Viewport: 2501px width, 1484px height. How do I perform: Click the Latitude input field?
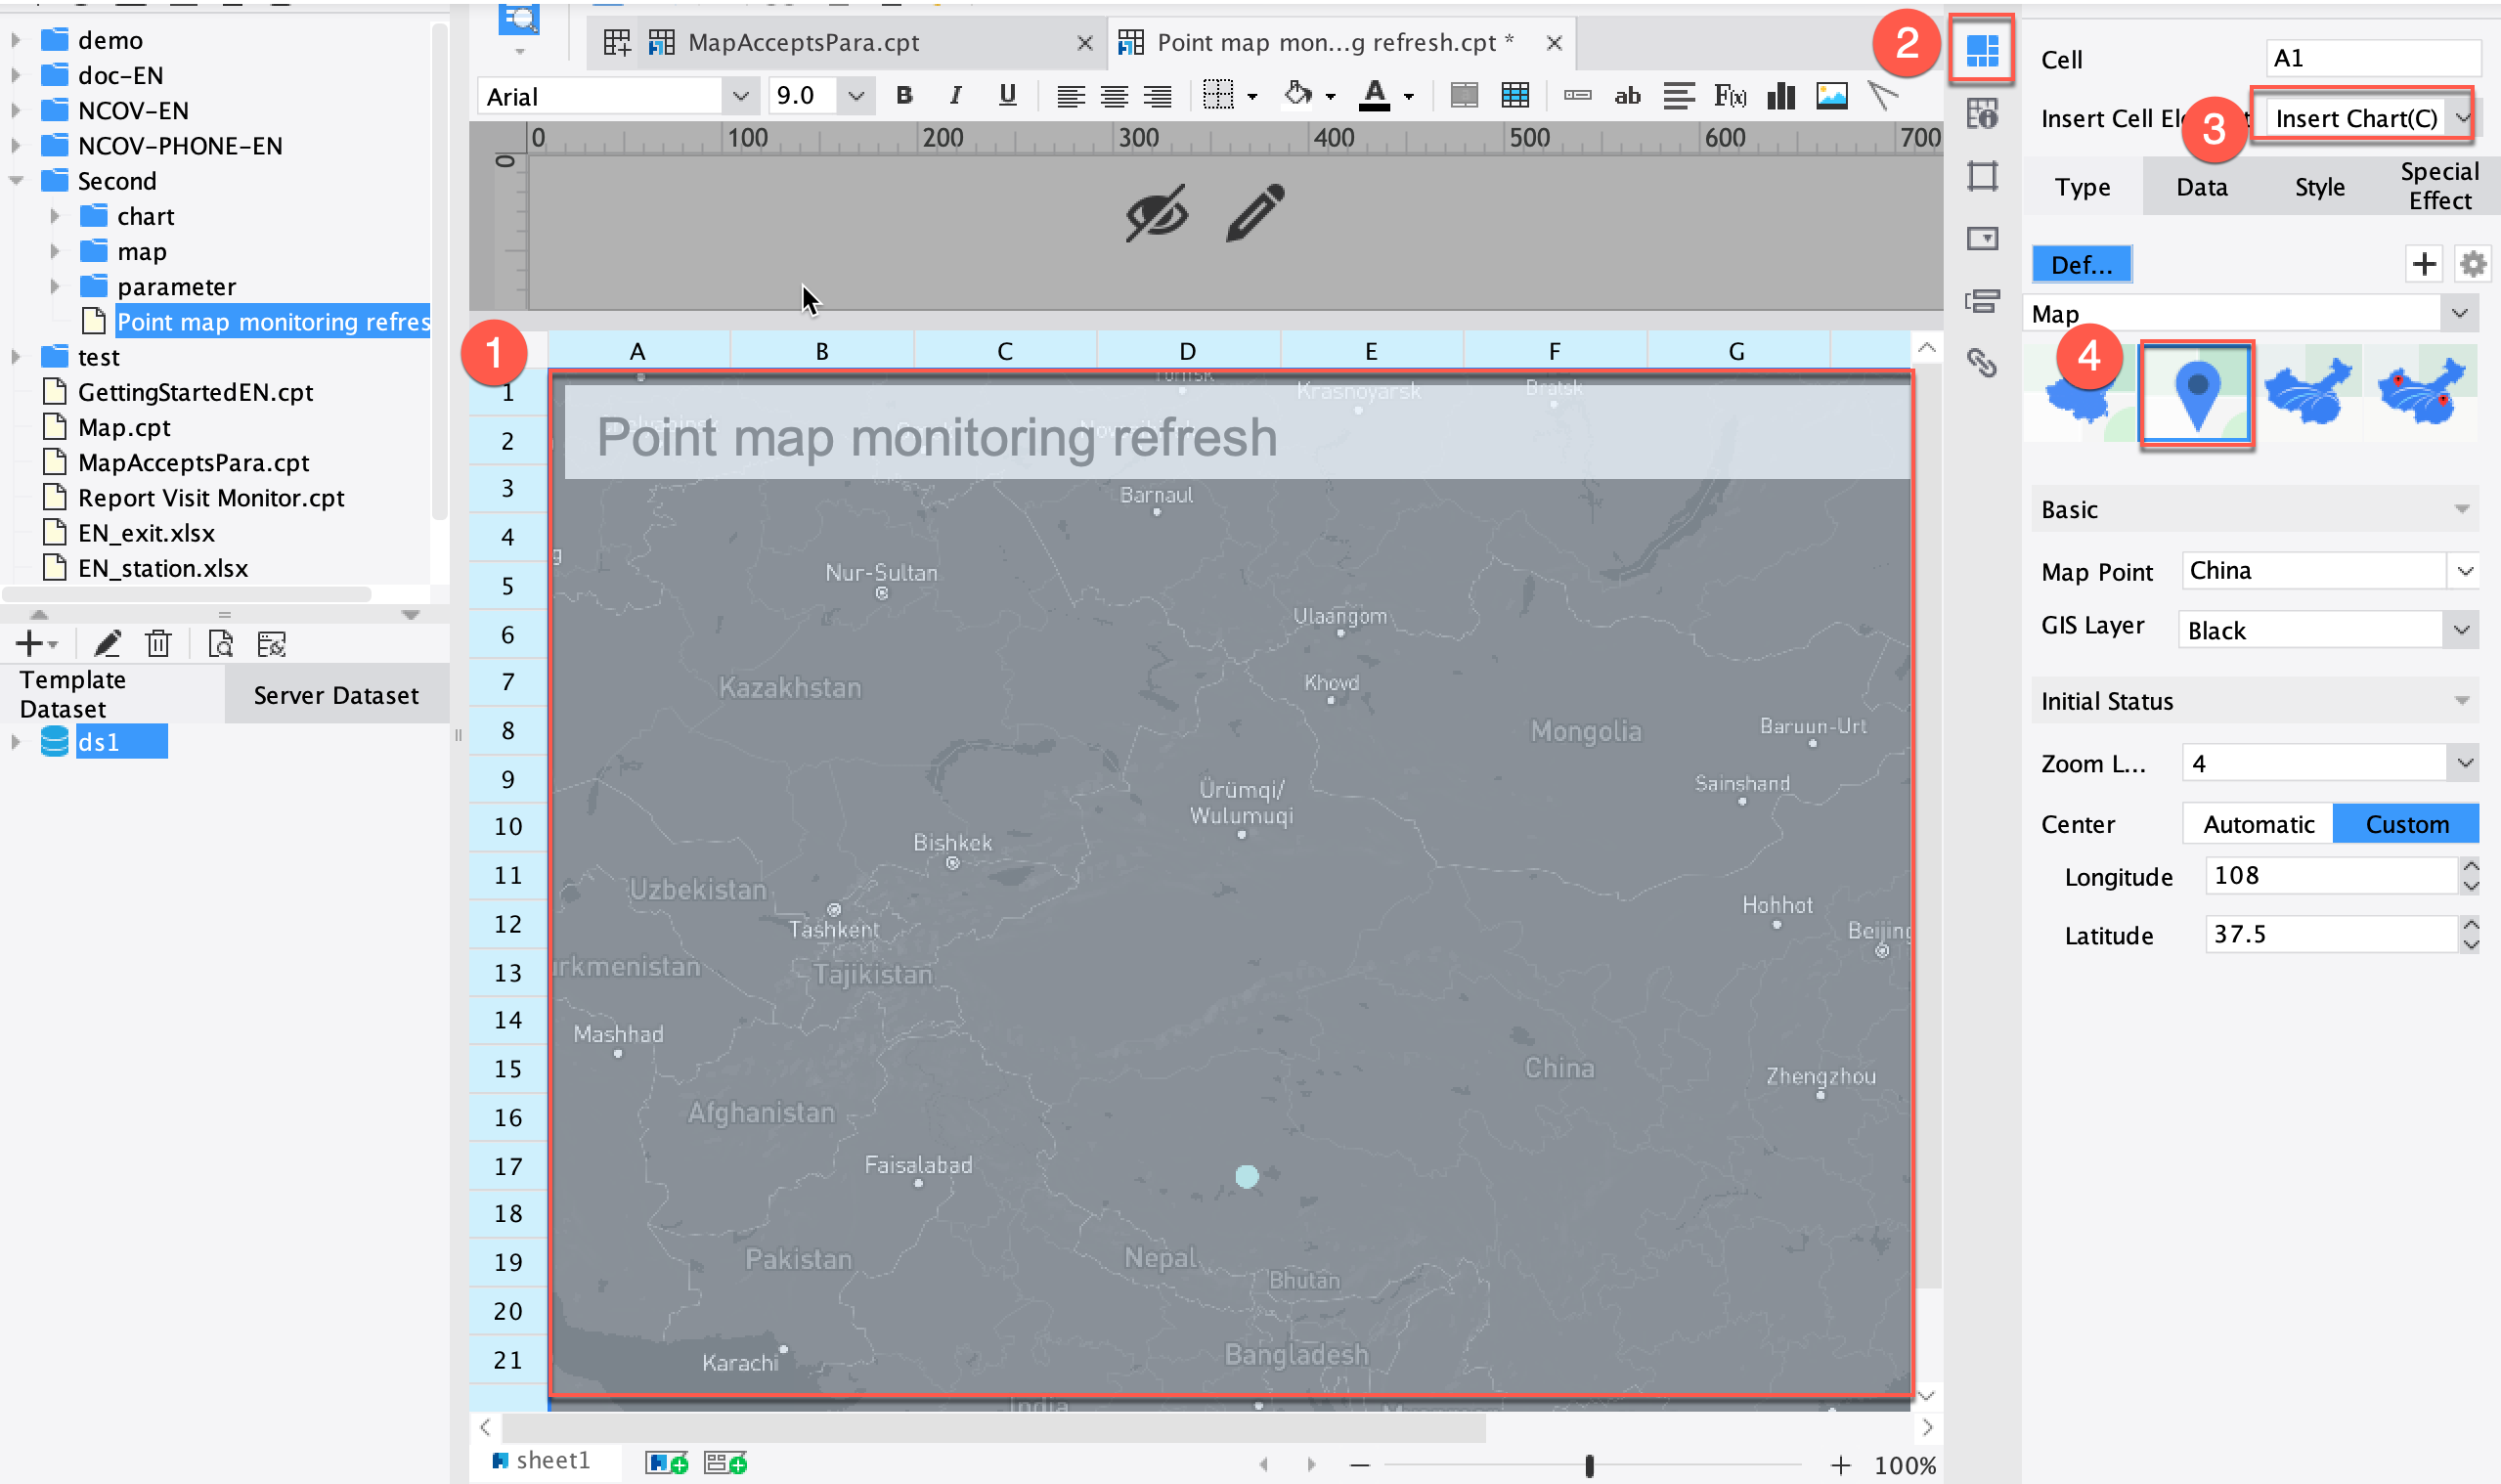2331,935
